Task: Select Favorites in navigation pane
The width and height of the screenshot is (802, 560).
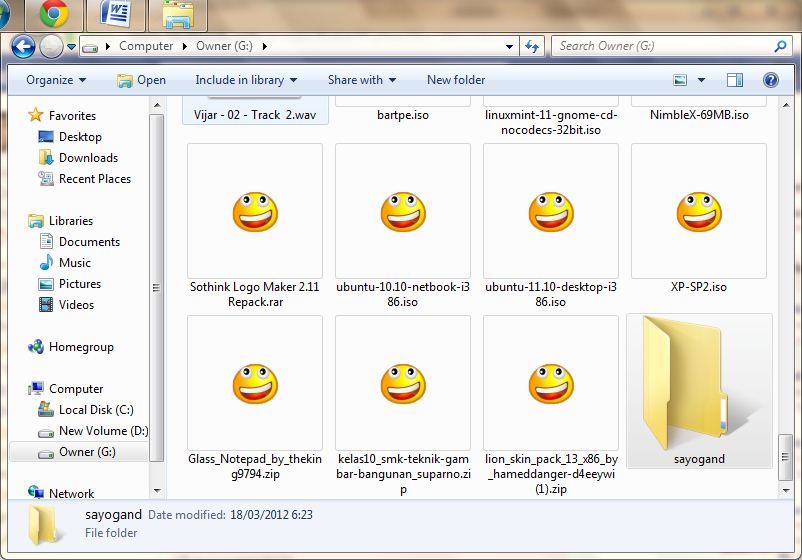Action: tap(62, 116)
